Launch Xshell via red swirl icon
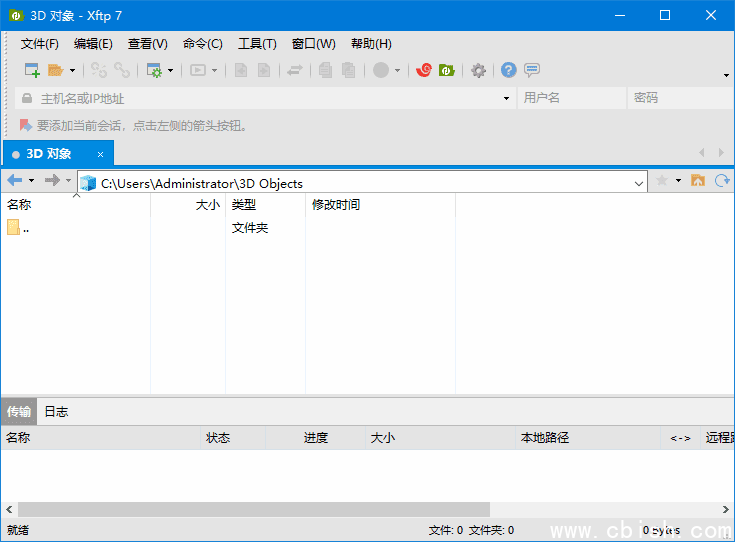This screenshot has width=735, height=542. [424, 70]
